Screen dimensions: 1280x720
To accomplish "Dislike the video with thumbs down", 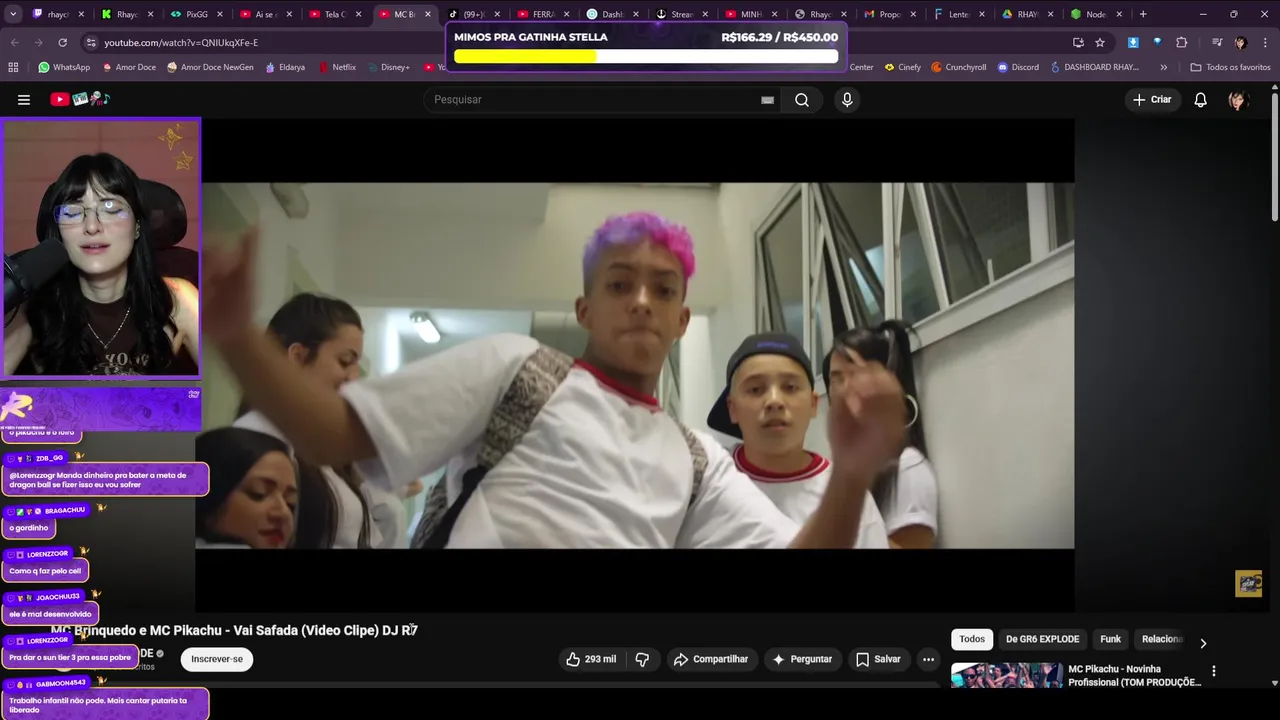I will [x=643, y=659].
